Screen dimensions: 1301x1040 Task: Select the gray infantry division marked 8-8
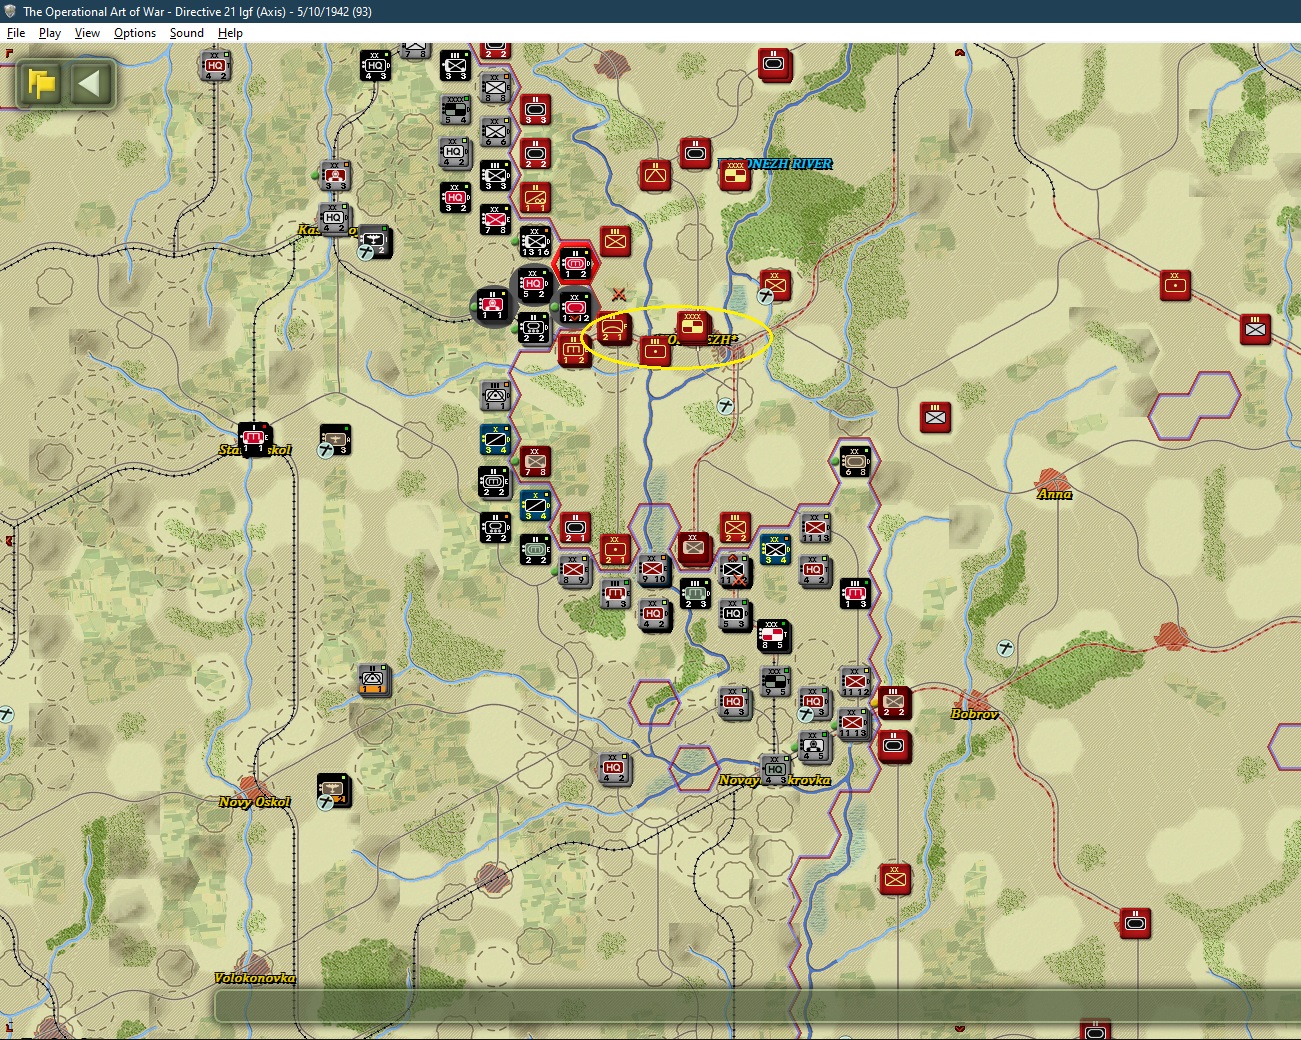[x=495, y=87]
